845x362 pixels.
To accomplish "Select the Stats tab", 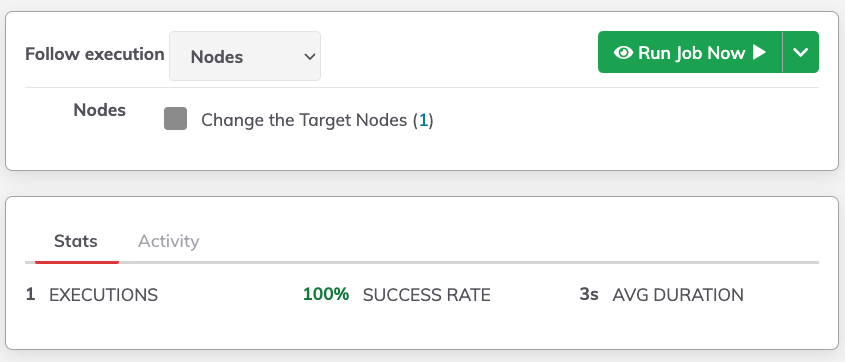I will point(76,241).
